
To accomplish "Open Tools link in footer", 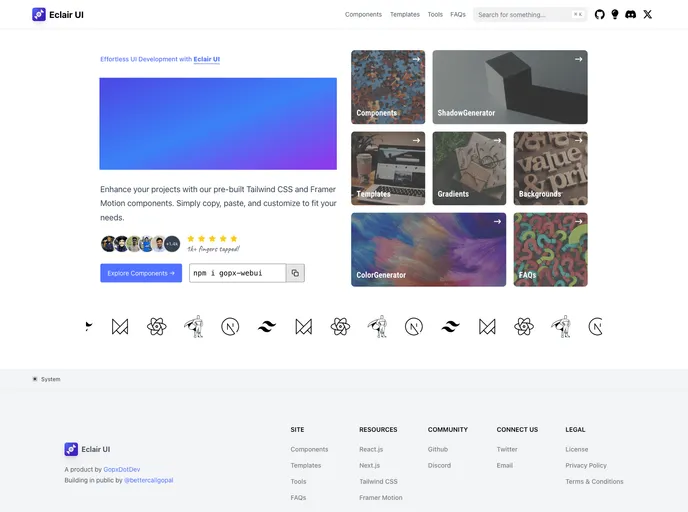I will coord(298,482).
